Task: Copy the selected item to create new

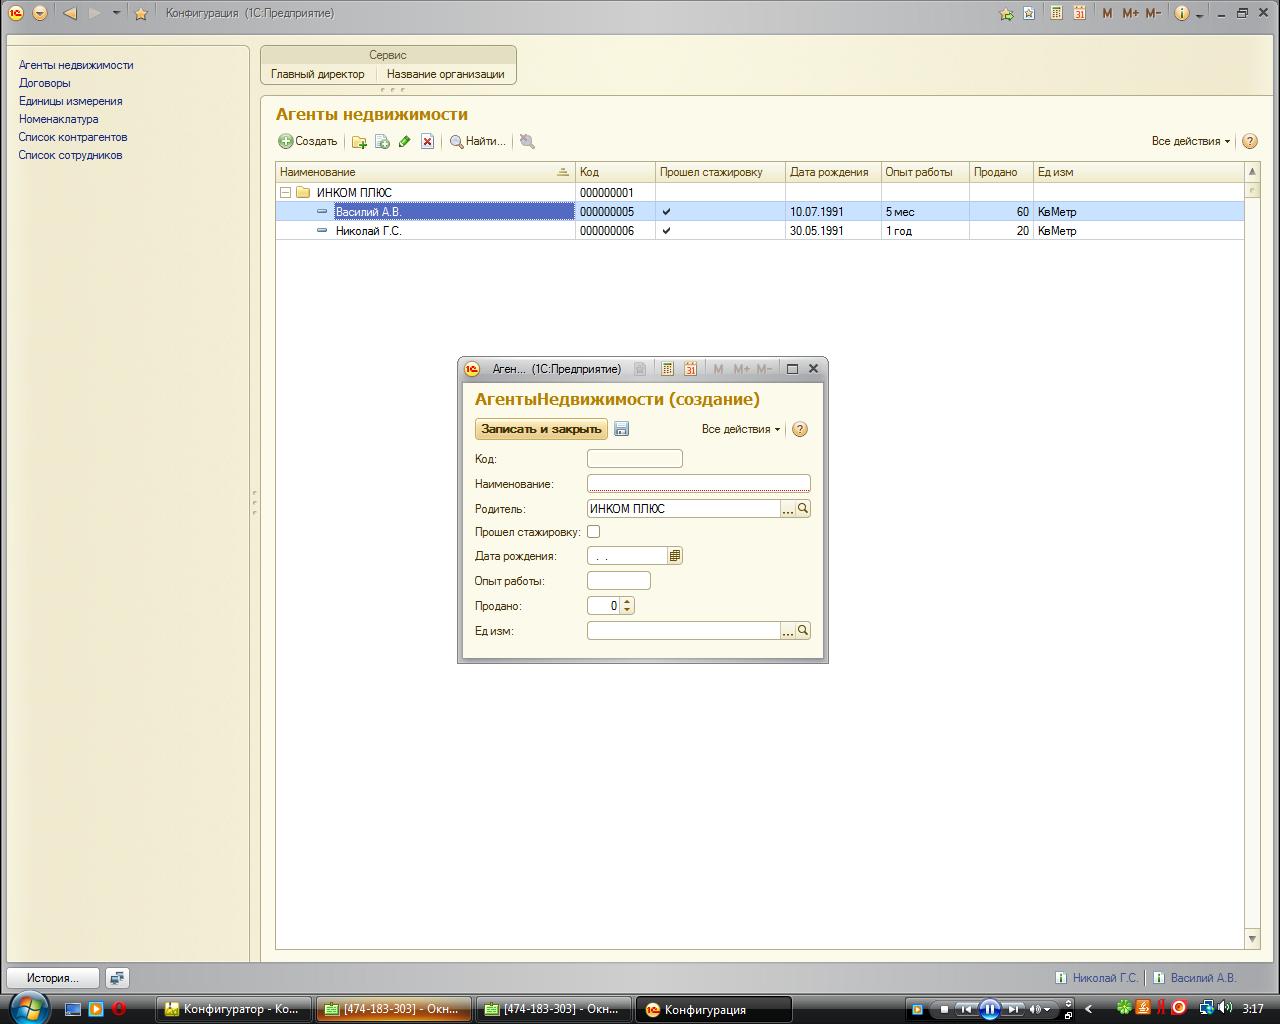Action: coord(382,142)
